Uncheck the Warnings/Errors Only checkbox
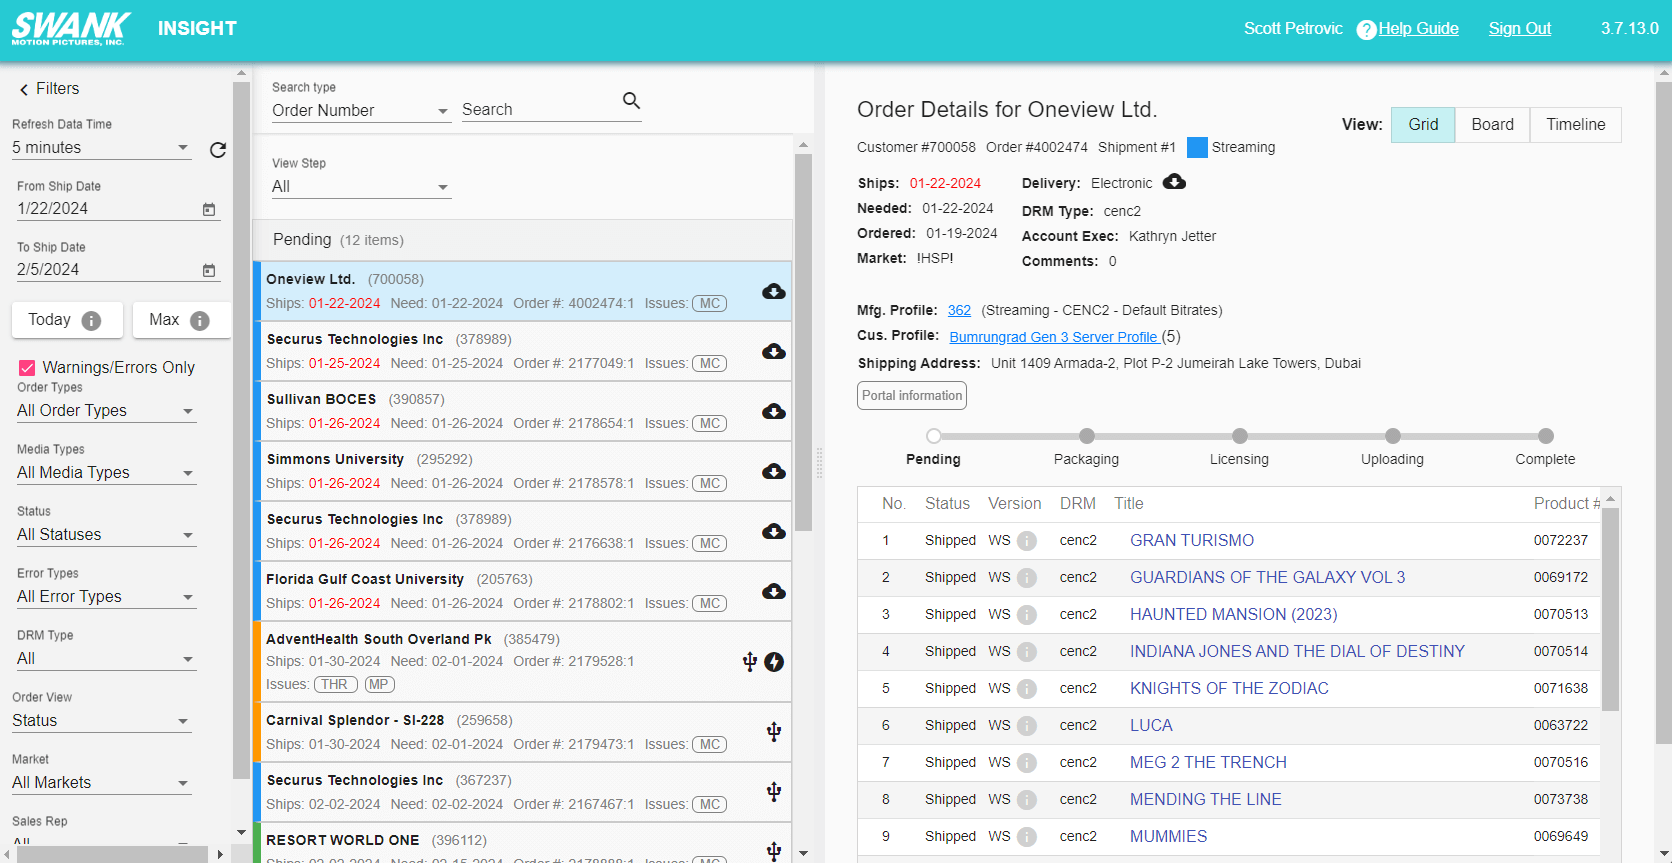The width and height of the screenshot is (1672, 863). coord(27,368)
